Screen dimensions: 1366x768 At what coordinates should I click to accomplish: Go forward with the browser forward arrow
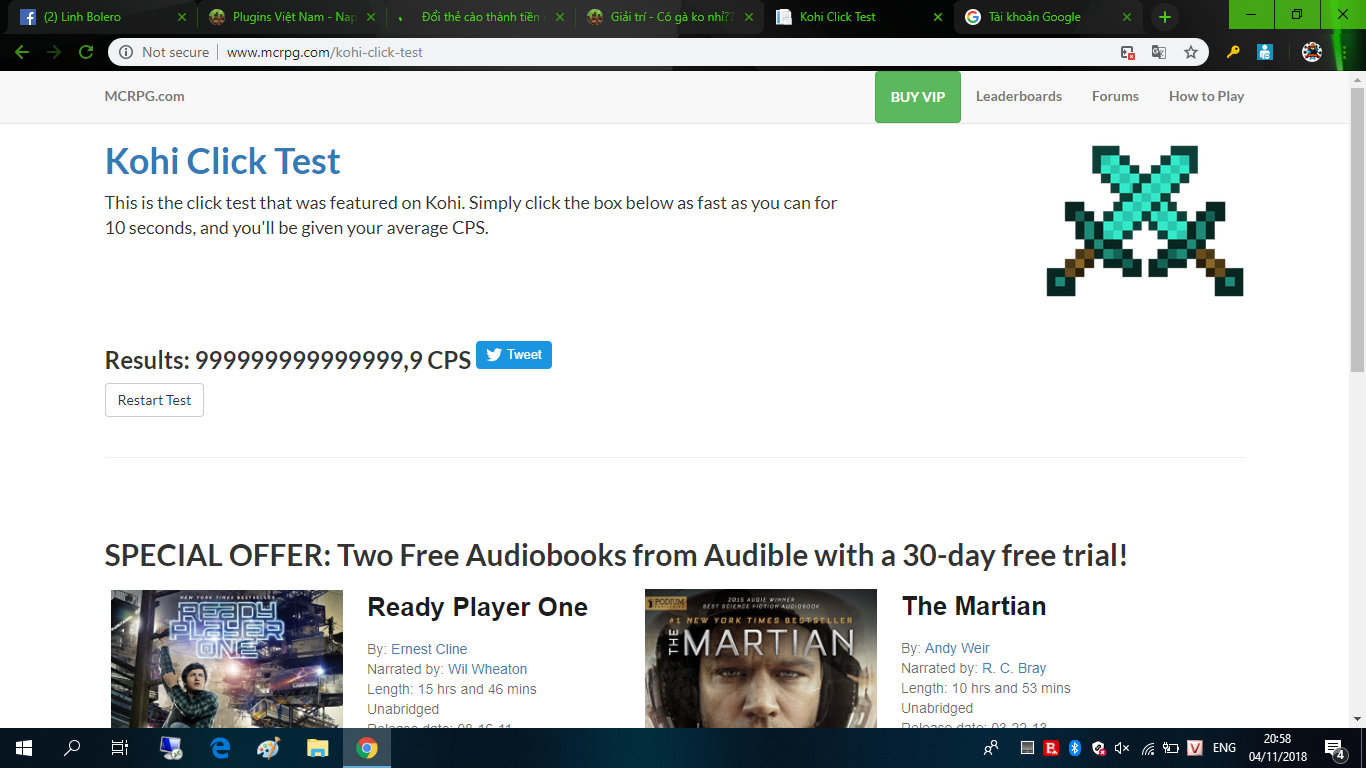(54, 52)
